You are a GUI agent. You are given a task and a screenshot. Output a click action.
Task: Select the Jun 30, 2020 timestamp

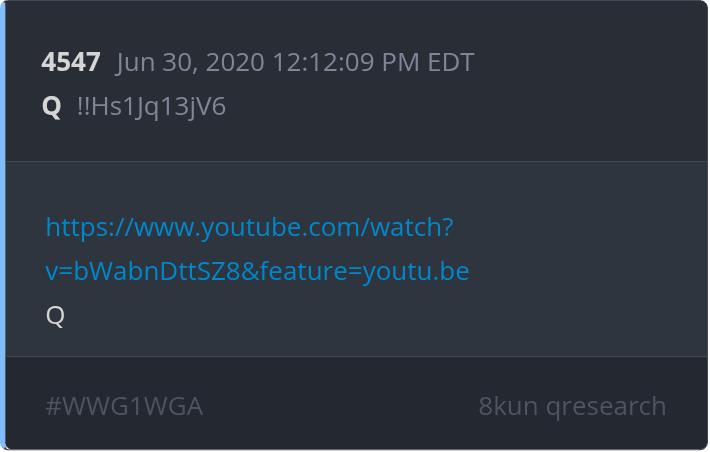[295, 62]
